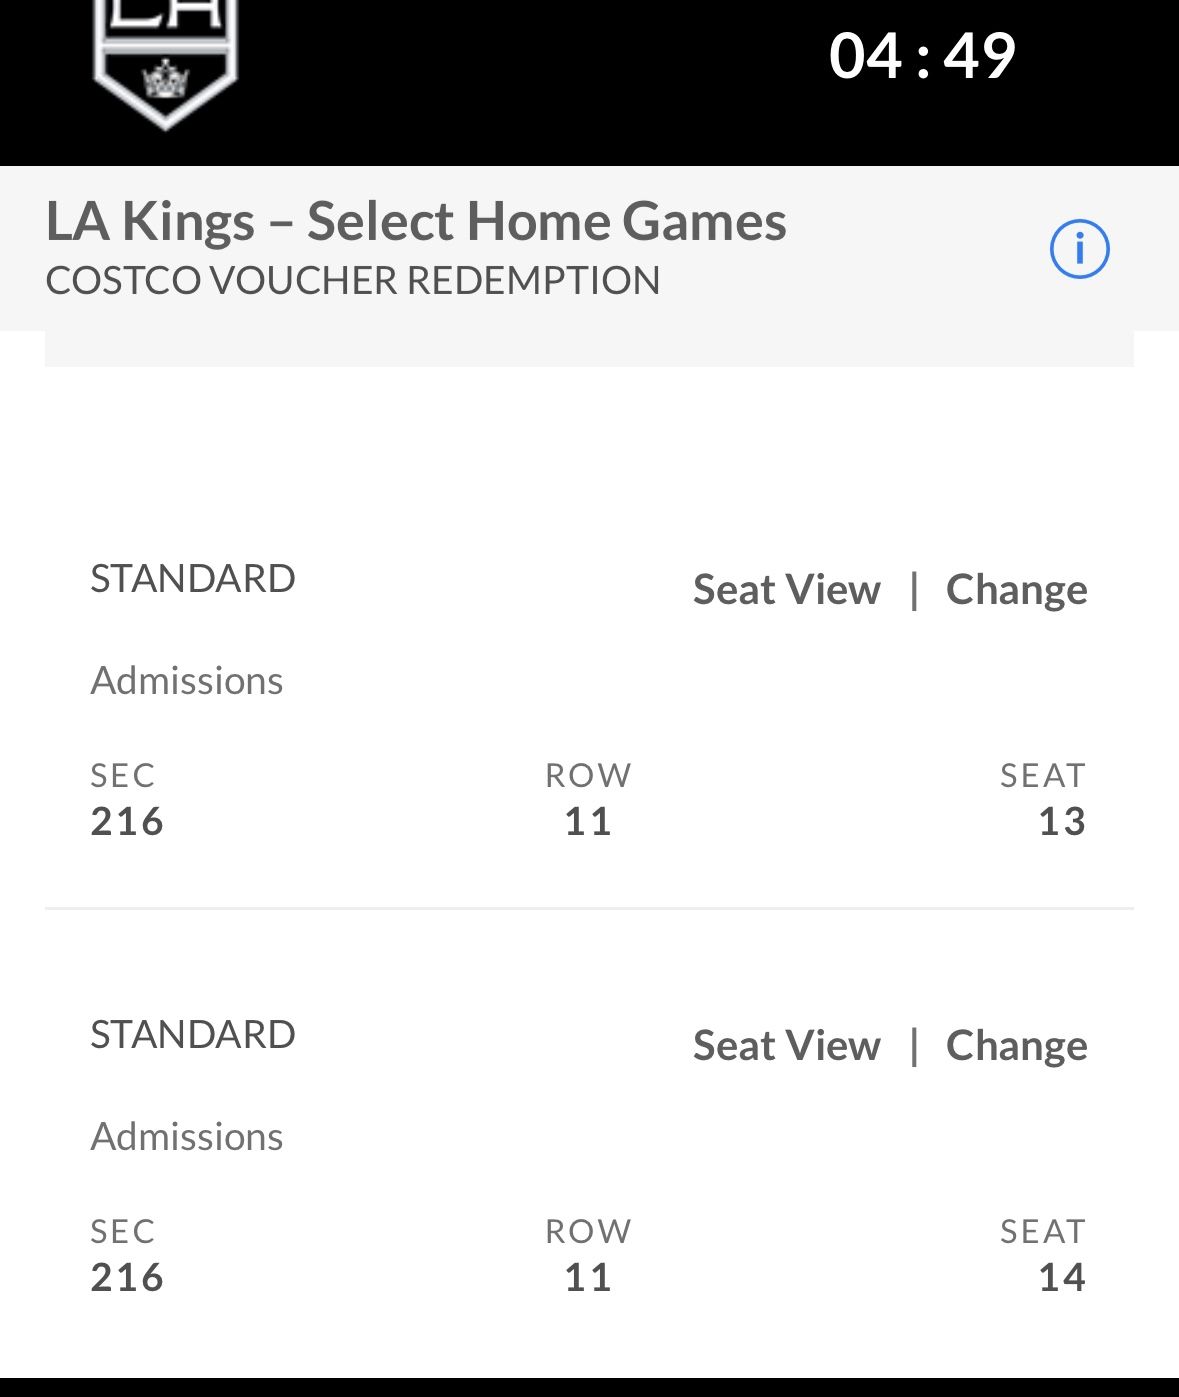Tap the seat number 14
The width and height of the screenshot is (1179, 1397).
pyautogui.click(x=1062, y=1277)
